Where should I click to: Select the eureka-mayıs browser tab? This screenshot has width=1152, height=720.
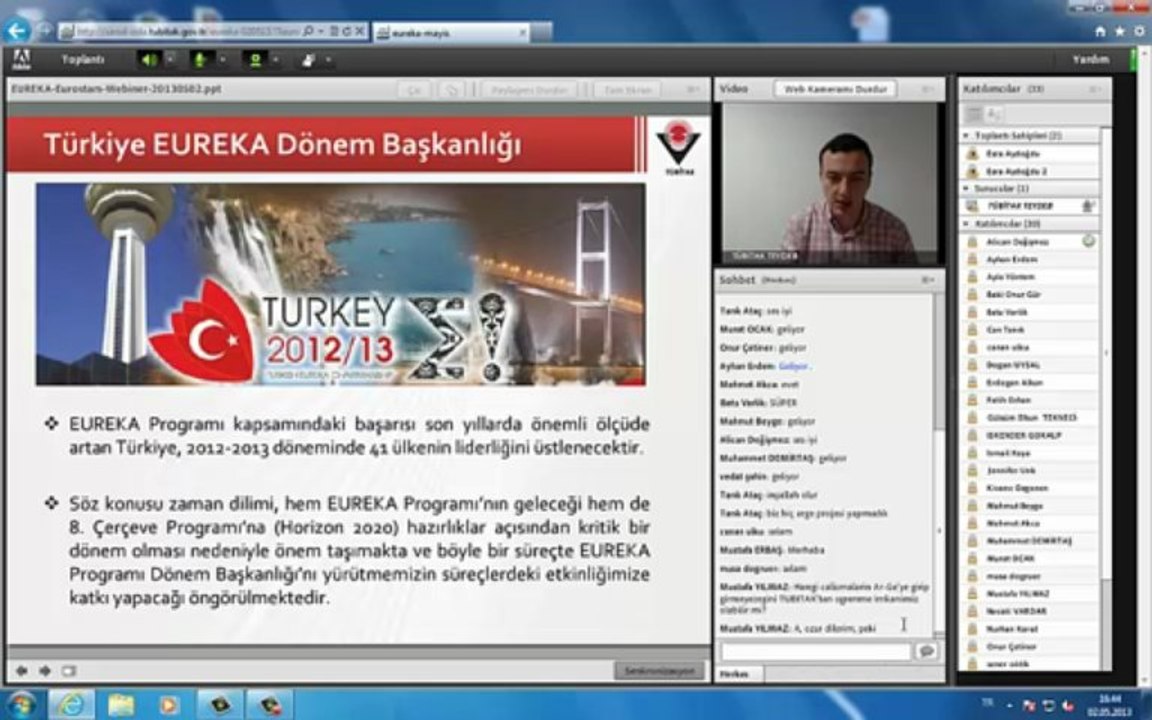tap(450, 32)
